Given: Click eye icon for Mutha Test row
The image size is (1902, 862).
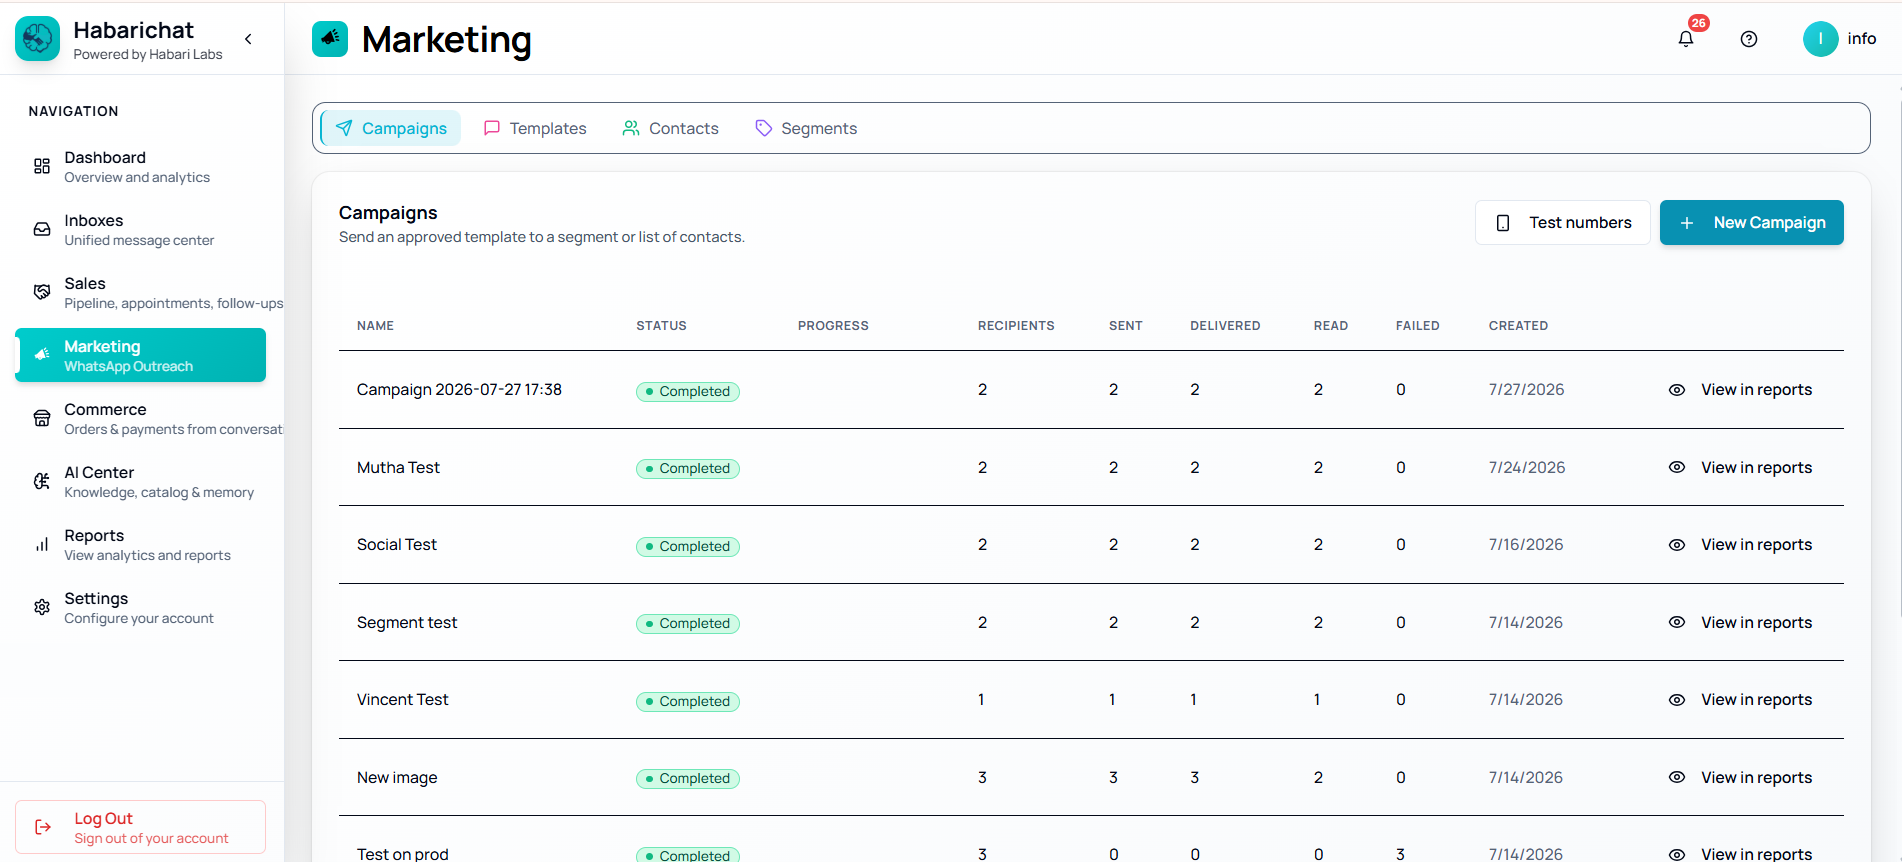Looking at the screenshot, I should [x=1677, y=467].
